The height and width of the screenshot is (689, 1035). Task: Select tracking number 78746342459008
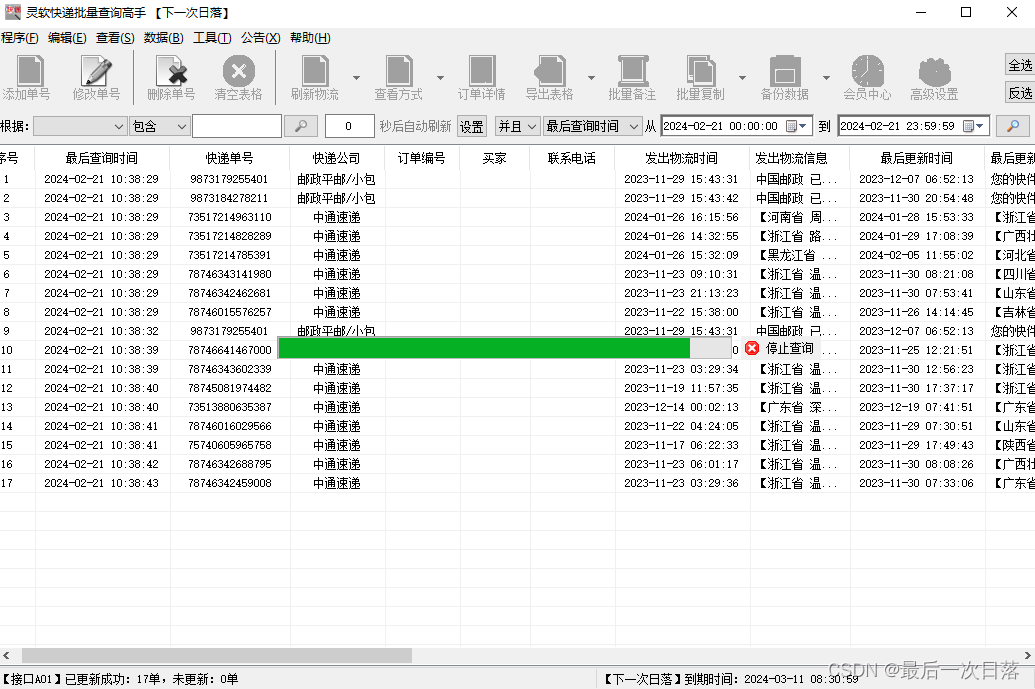click(230, 483)
